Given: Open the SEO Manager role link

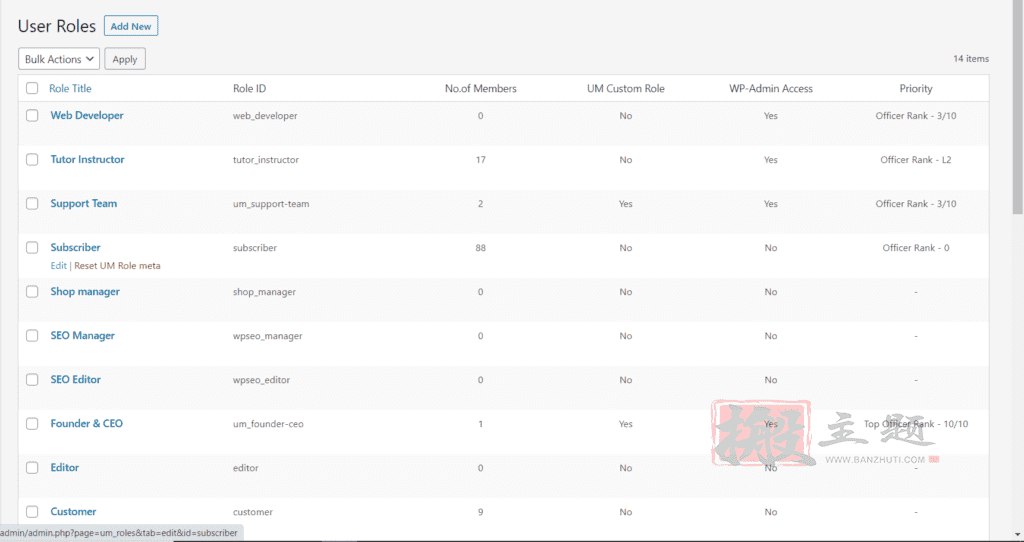Looking at the screenshot, I should coord(82,335).
